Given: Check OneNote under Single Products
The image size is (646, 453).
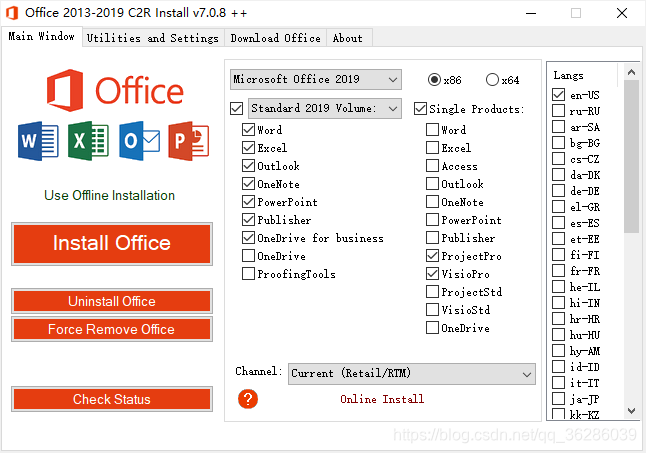Looking at the screenshot, I should (432, 202).
